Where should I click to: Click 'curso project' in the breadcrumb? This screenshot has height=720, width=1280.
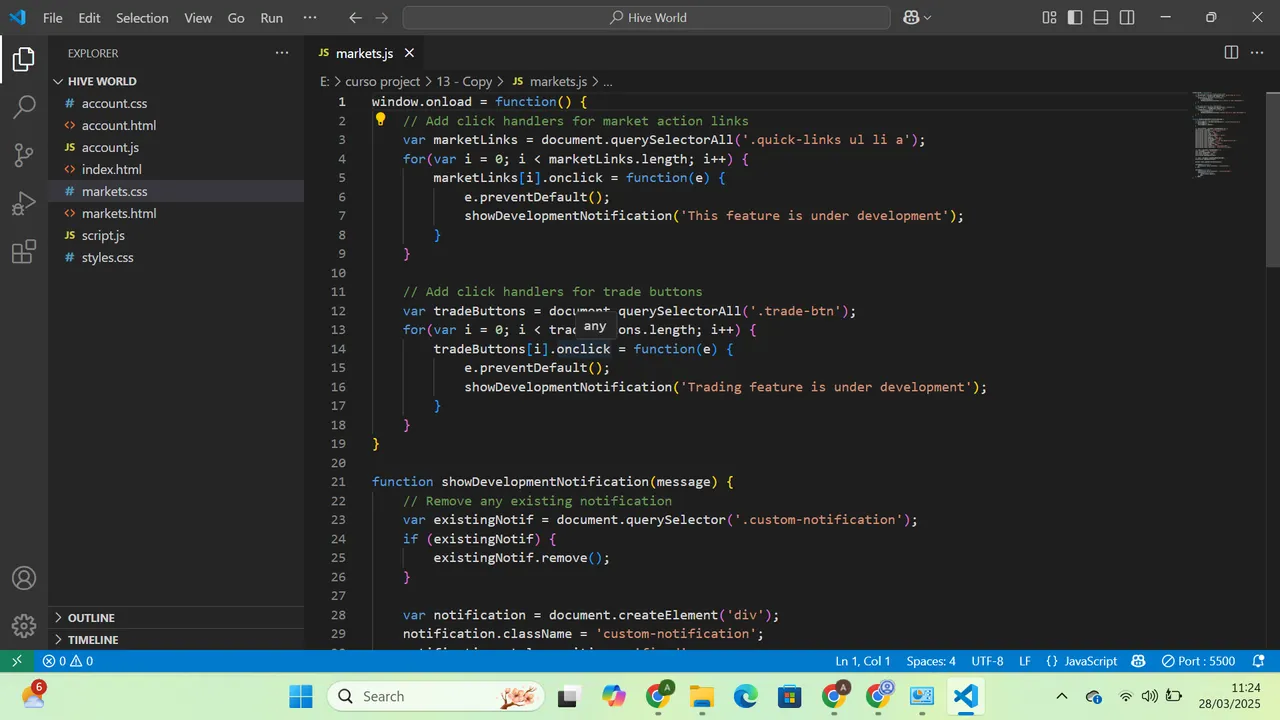click(382, 81)
